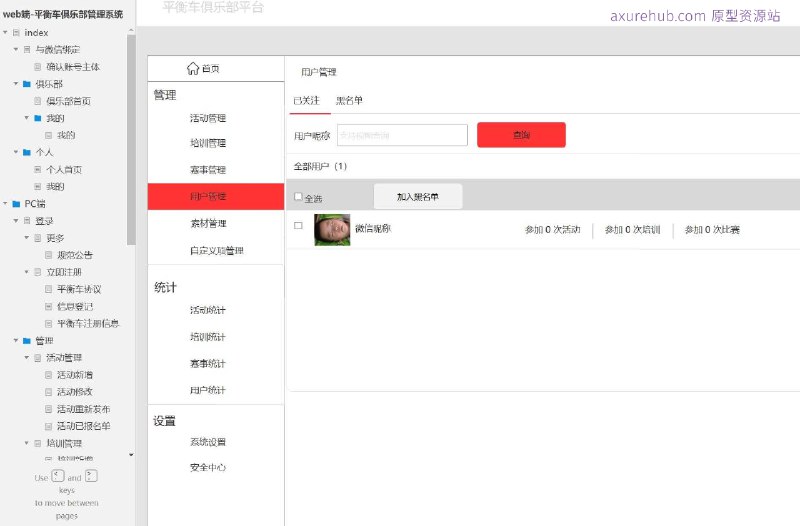Viewport: 800px width, 526px height.
Task: Switch to the 黑名单 tab
Action: coord(349,101)
